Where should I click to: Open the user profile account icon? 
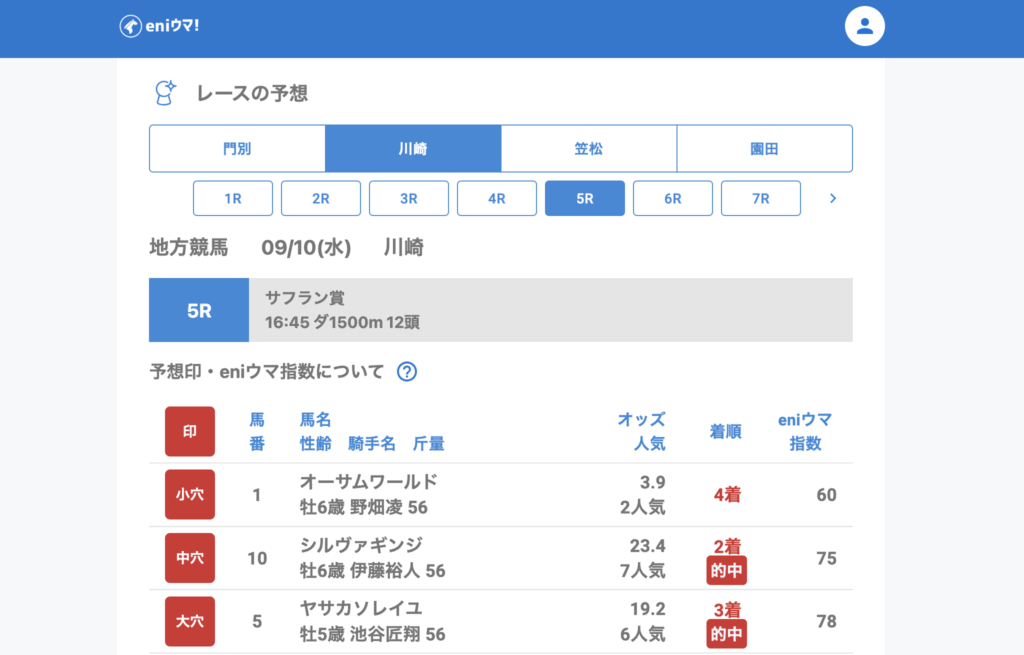click(x=865, y=27)
